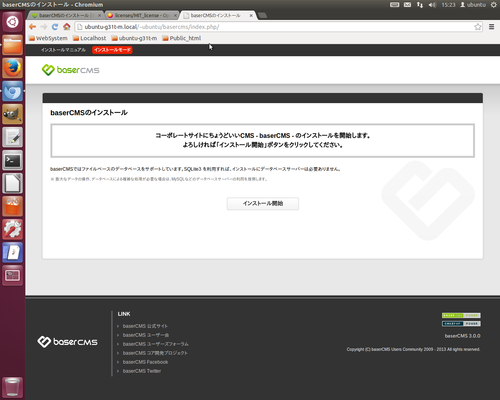Select Chromium icon in launcher

point(13,91)
